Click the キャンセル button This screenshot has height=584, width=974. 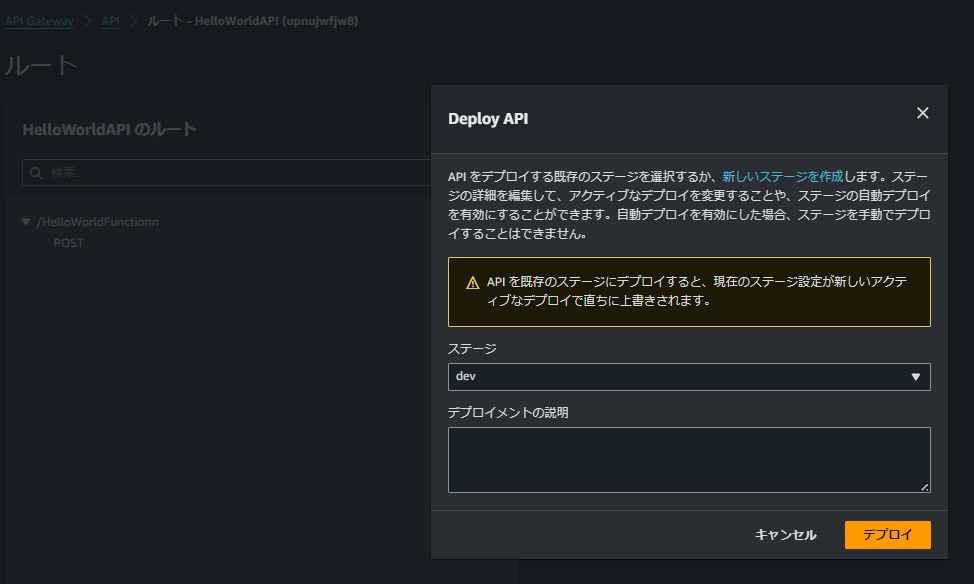[x=785, y=534]
